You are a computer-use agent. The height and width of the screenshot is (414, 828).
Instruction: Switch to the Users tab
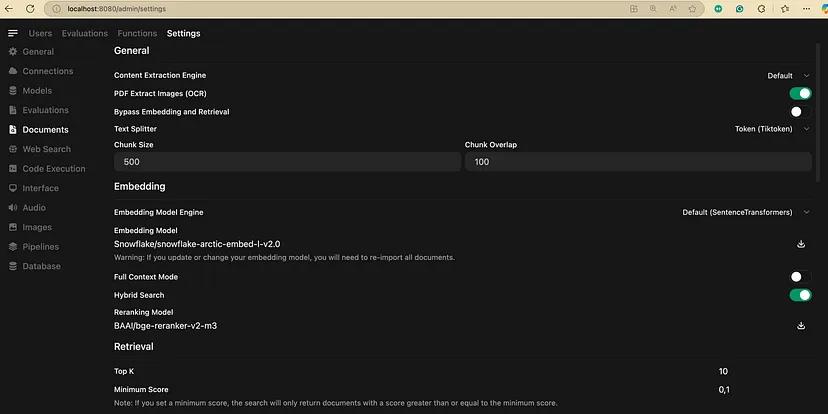(40, 33)
